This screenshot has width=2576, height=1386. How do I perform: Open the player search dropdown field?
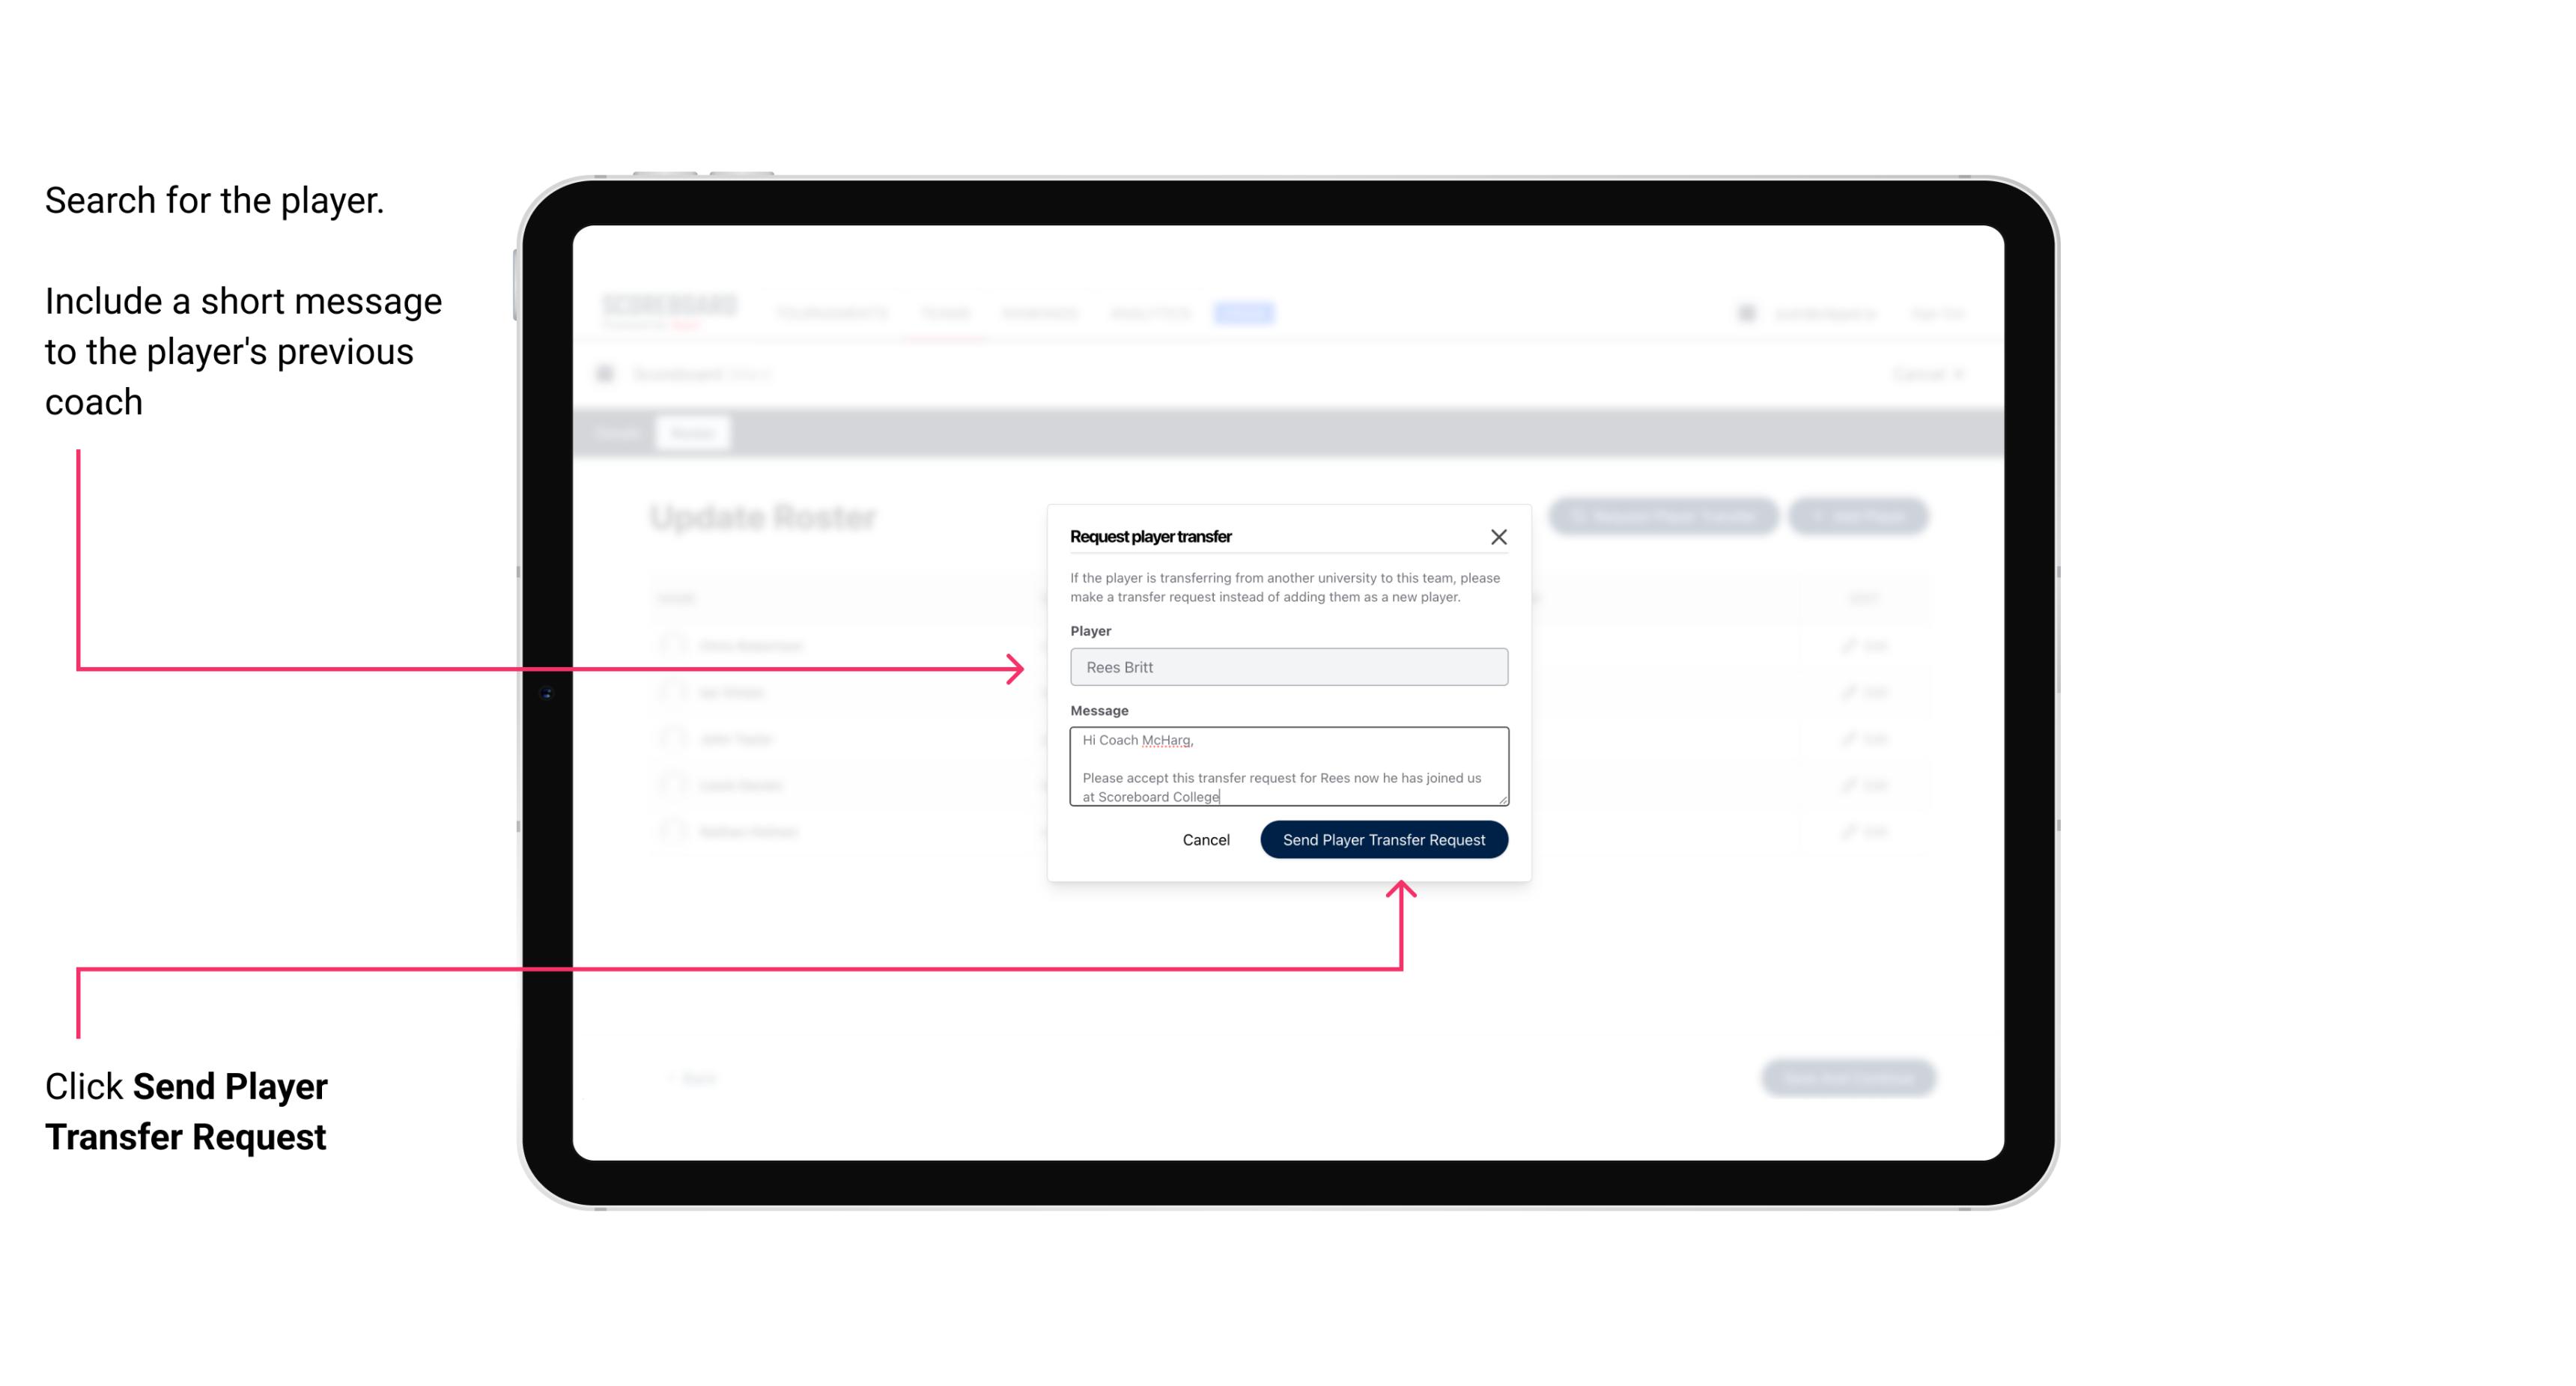coord(1286,666)
